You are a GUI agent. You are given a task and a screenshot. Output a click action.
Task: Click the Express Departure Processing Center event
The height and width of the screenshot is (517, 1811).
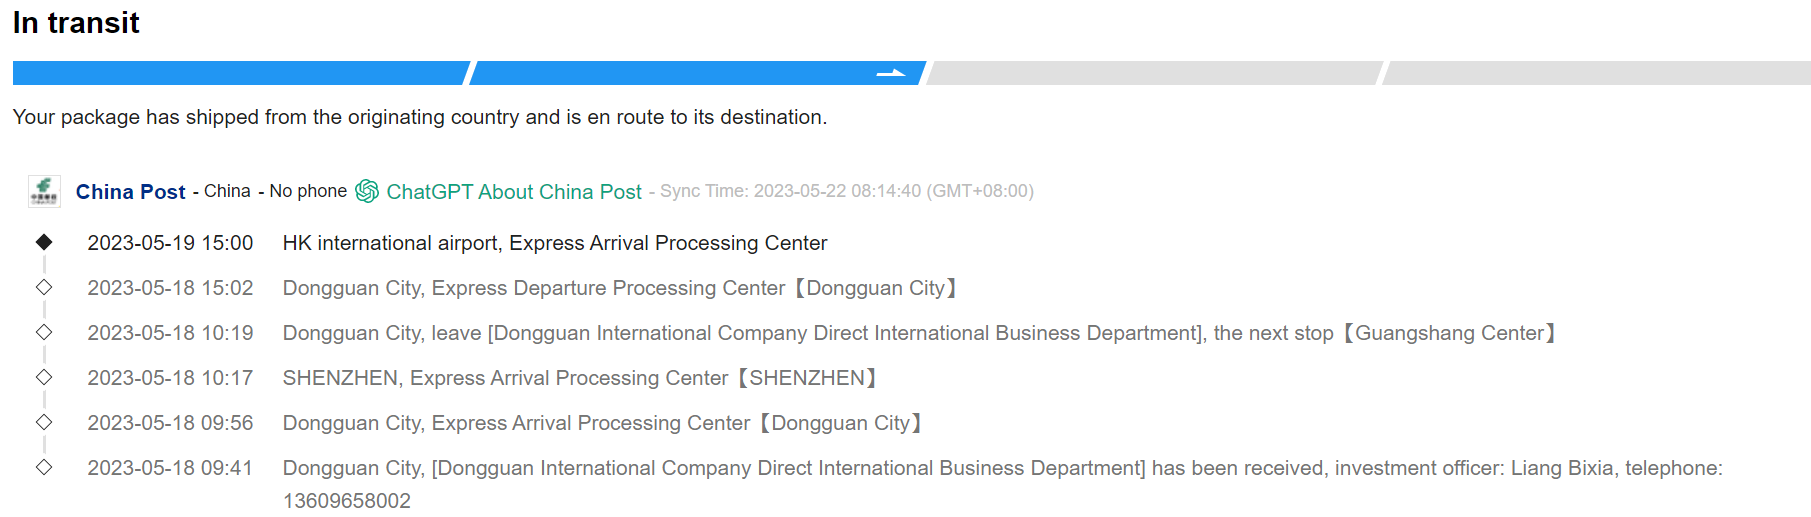620,288
